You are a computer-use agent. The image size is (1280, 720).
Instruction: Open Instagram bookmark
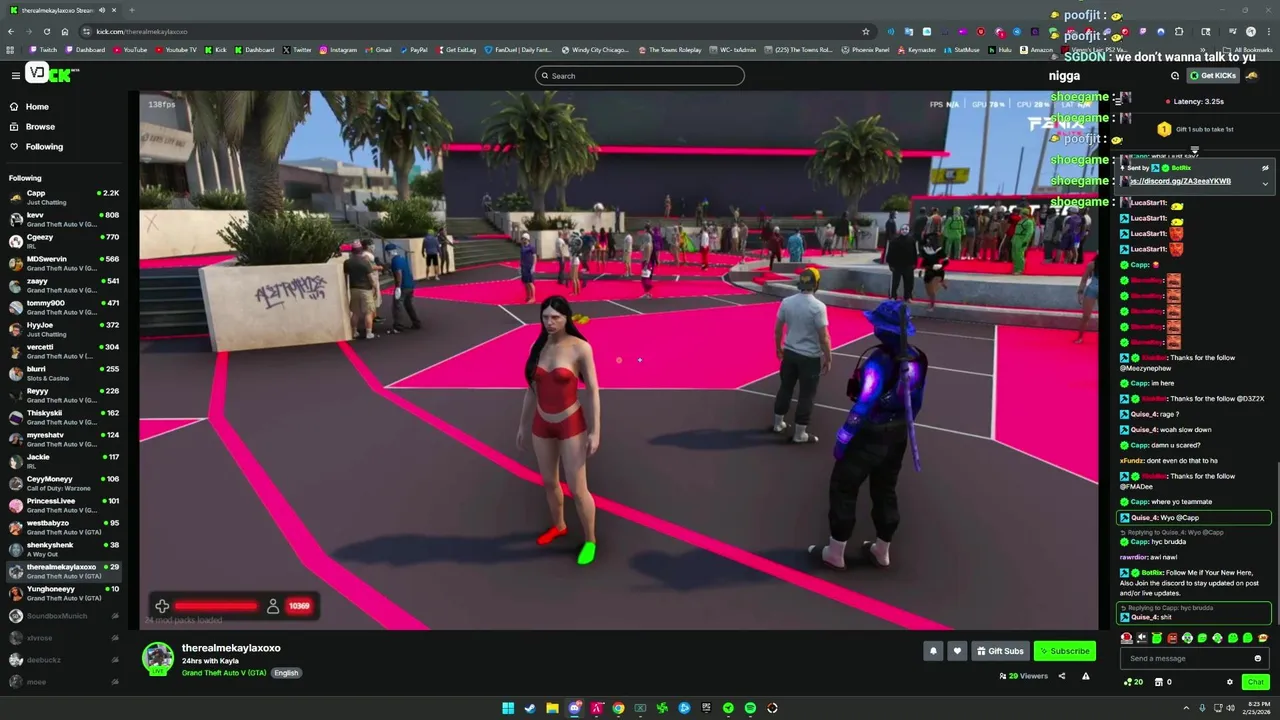point(338,50)
